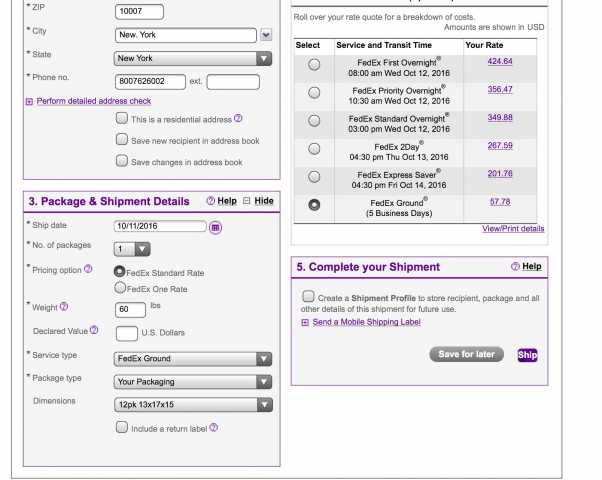Viewport: 602px width, 480px height.
Task: Click 'View/Print details' link
Action: tap(513, 228)
